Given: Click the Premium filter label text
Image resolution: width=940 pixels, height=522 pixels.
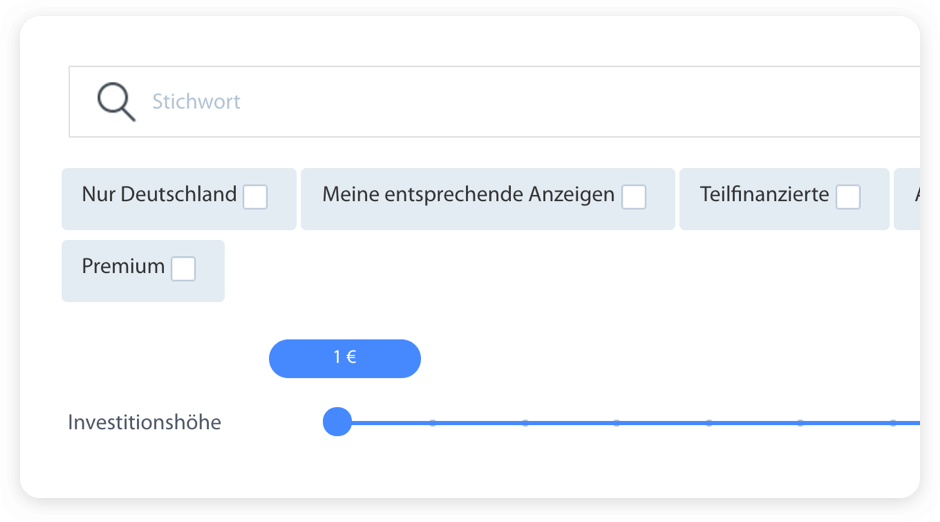Looking at the screenshot, I should click(123, 266).
